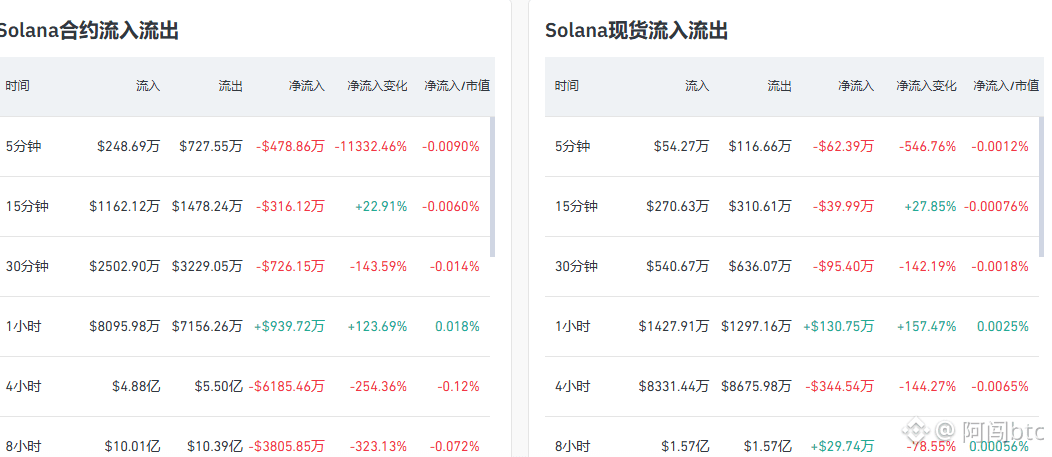Click the $270.63万 spot inflow value

[678, 206]
